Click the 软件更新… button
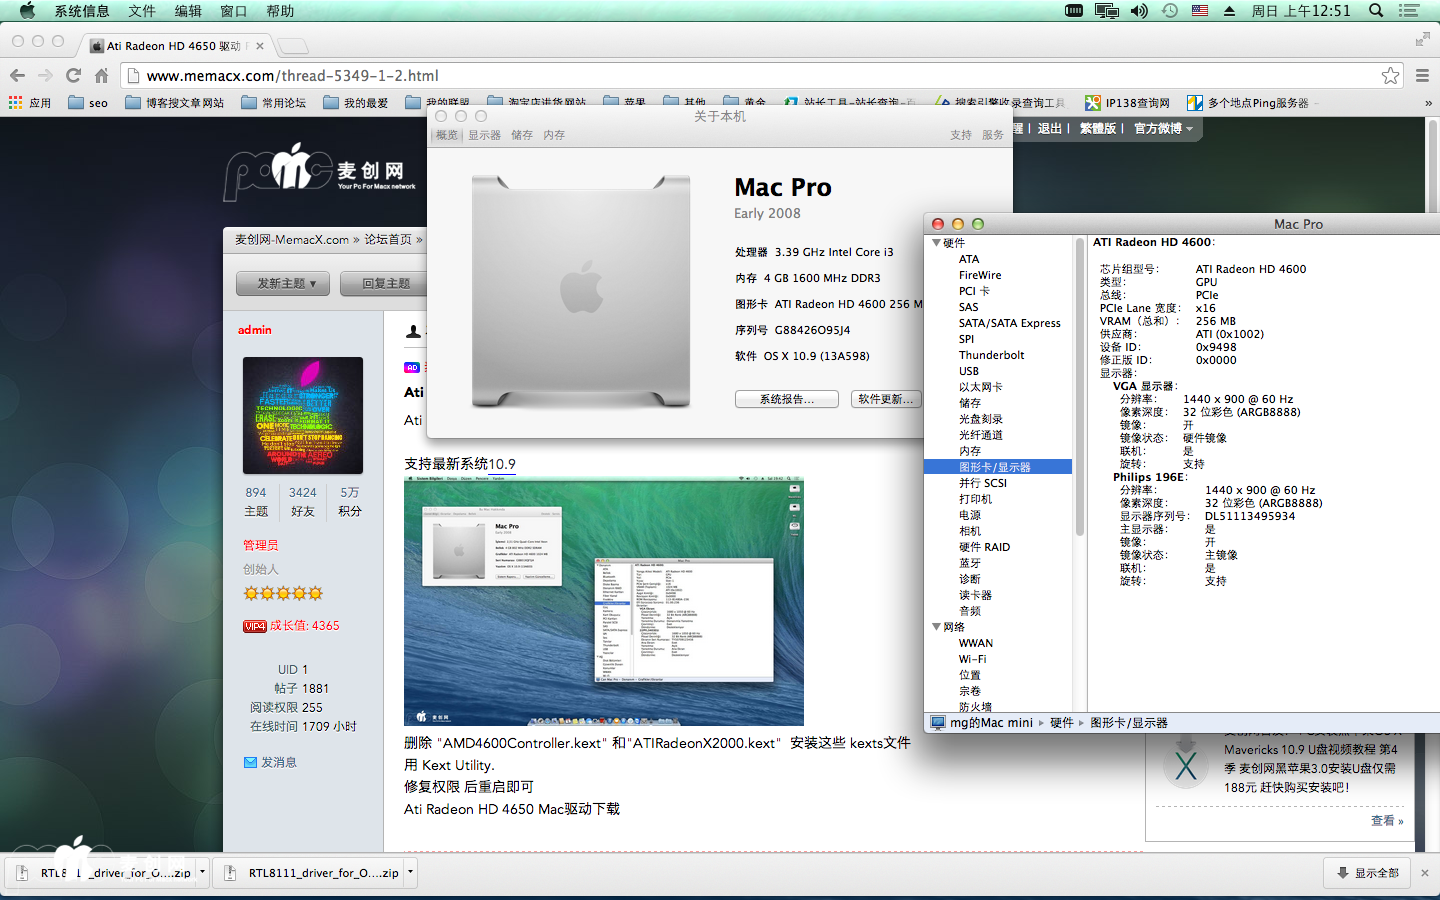 coord(885,399)
